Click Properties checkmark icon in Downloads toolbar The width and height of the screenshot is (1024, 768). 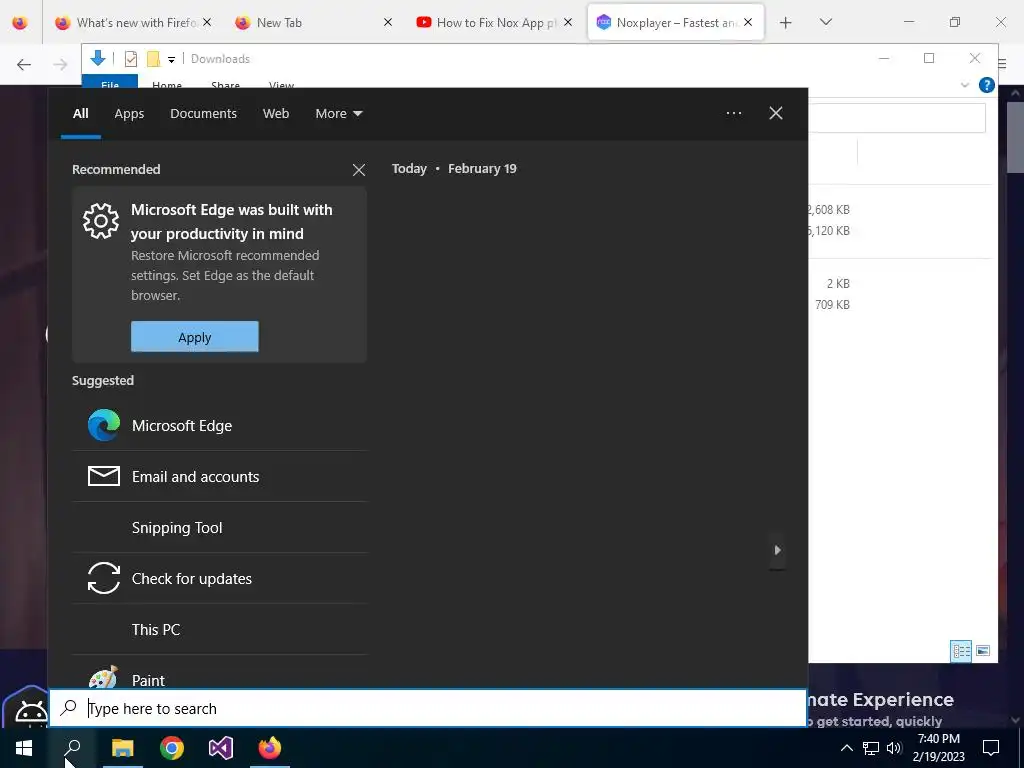tap(131, 59)
